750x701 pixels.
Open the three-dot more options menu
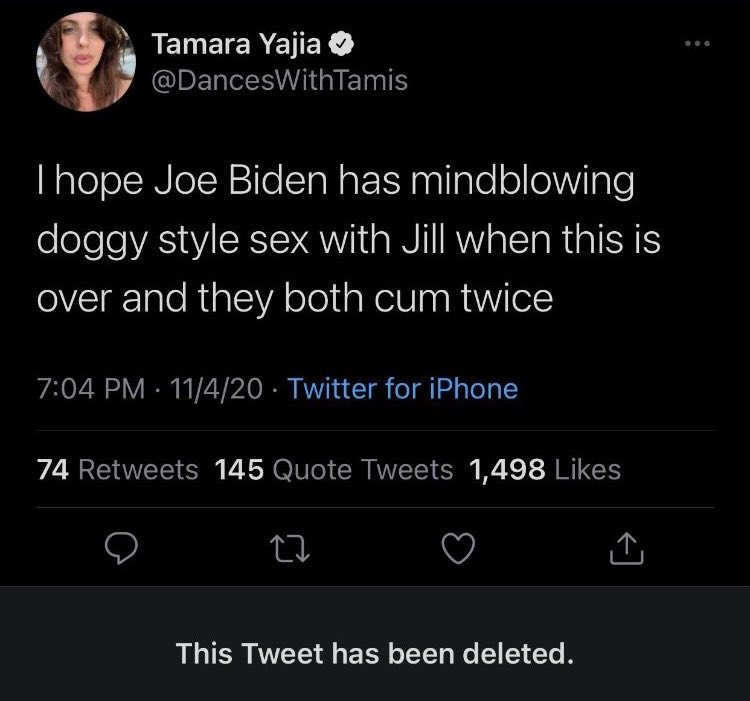(698, 46)
